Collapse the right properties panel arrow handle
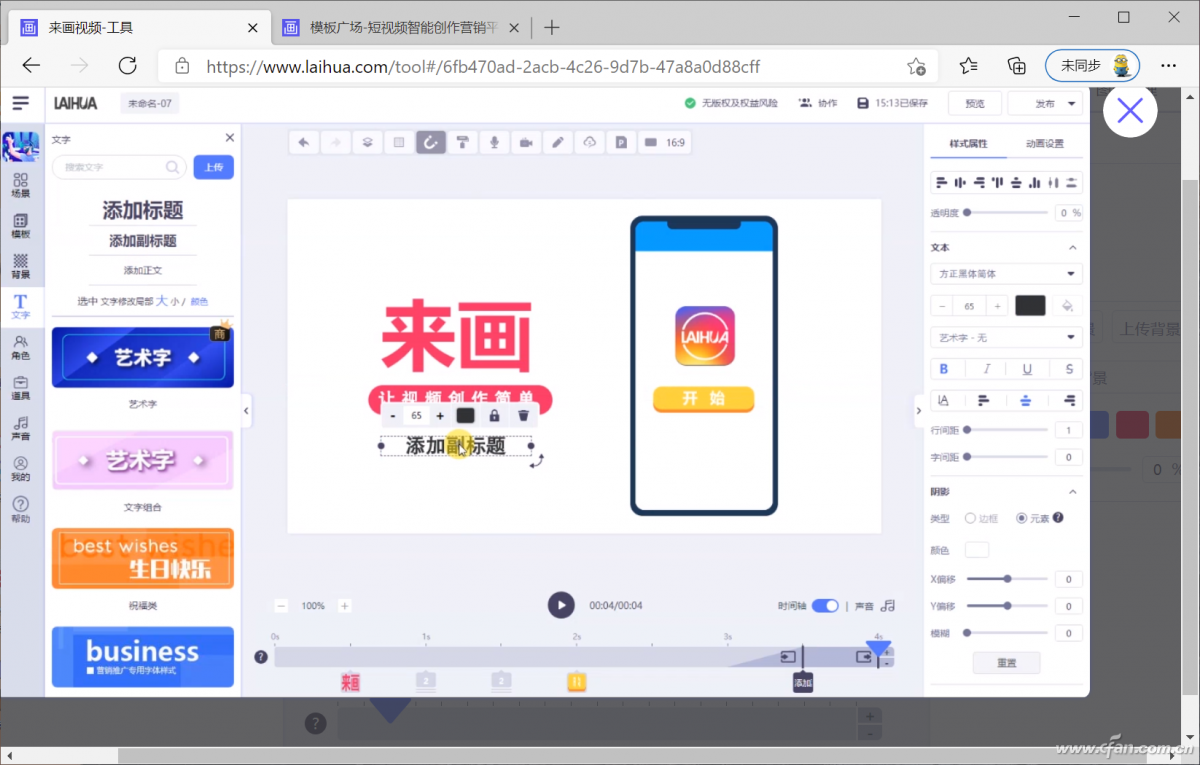Viewport: 1200px width, 765px height. pos(918,410)
